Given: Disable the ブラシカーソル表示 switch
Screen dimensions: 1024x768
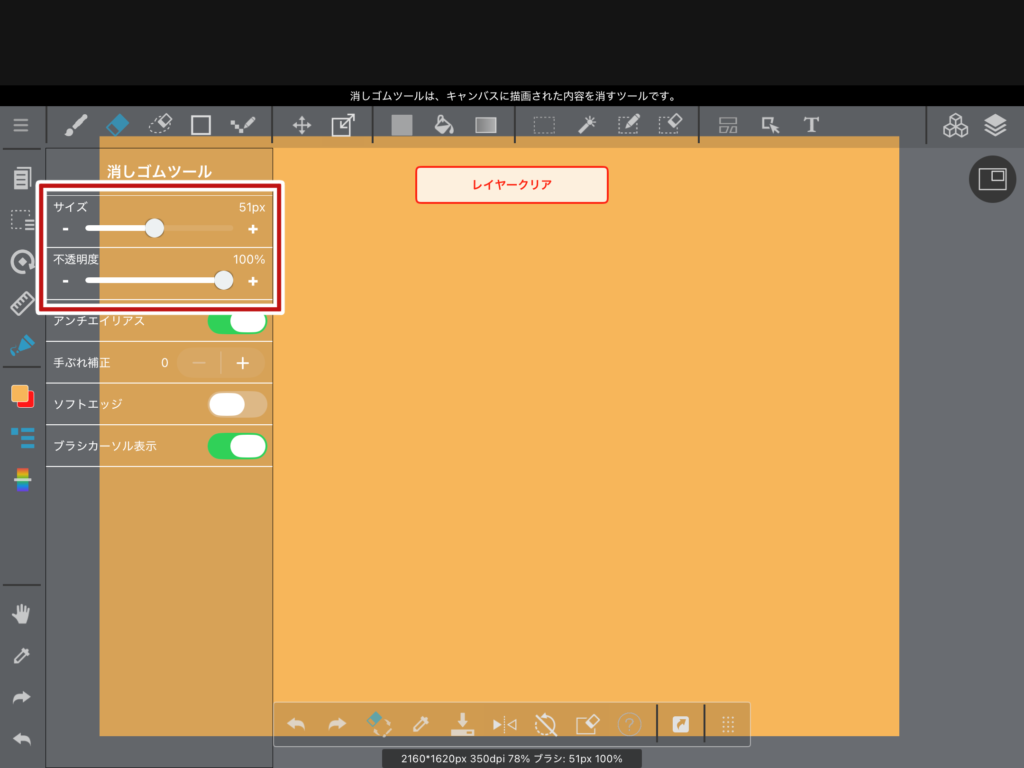Looking at the screenshot, I should 237,446.
